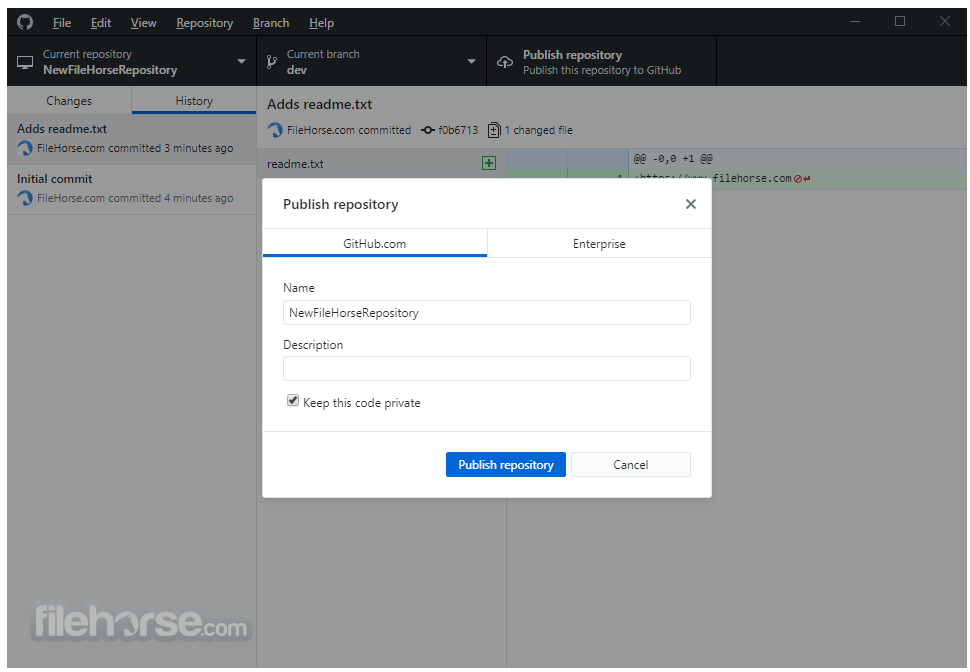
Task: Maximize the GitHub Desktop window
Action: 900,22
